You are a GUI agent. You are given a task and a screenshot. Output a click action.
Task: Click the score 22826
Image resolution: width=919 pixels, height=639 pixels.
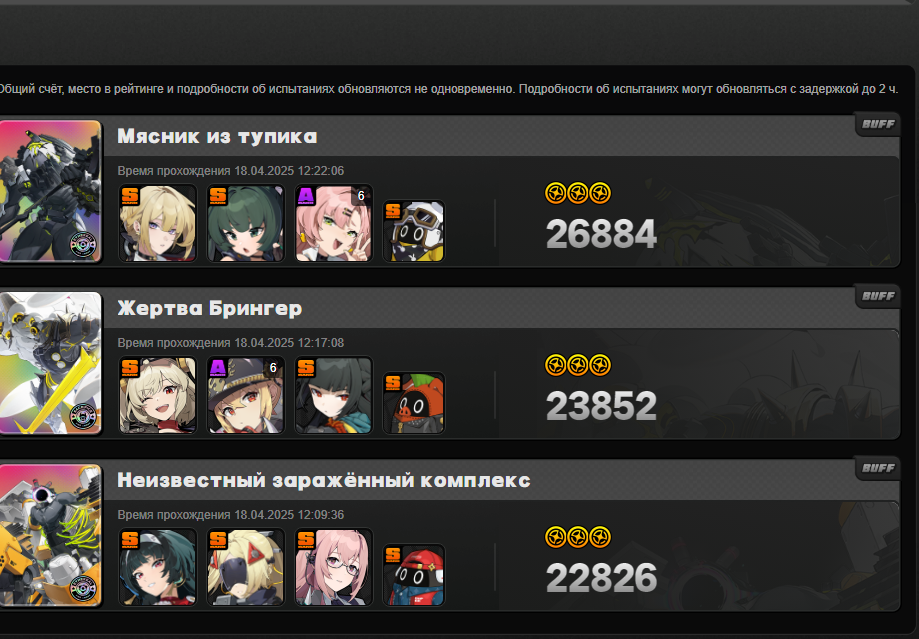click(601, 578)
